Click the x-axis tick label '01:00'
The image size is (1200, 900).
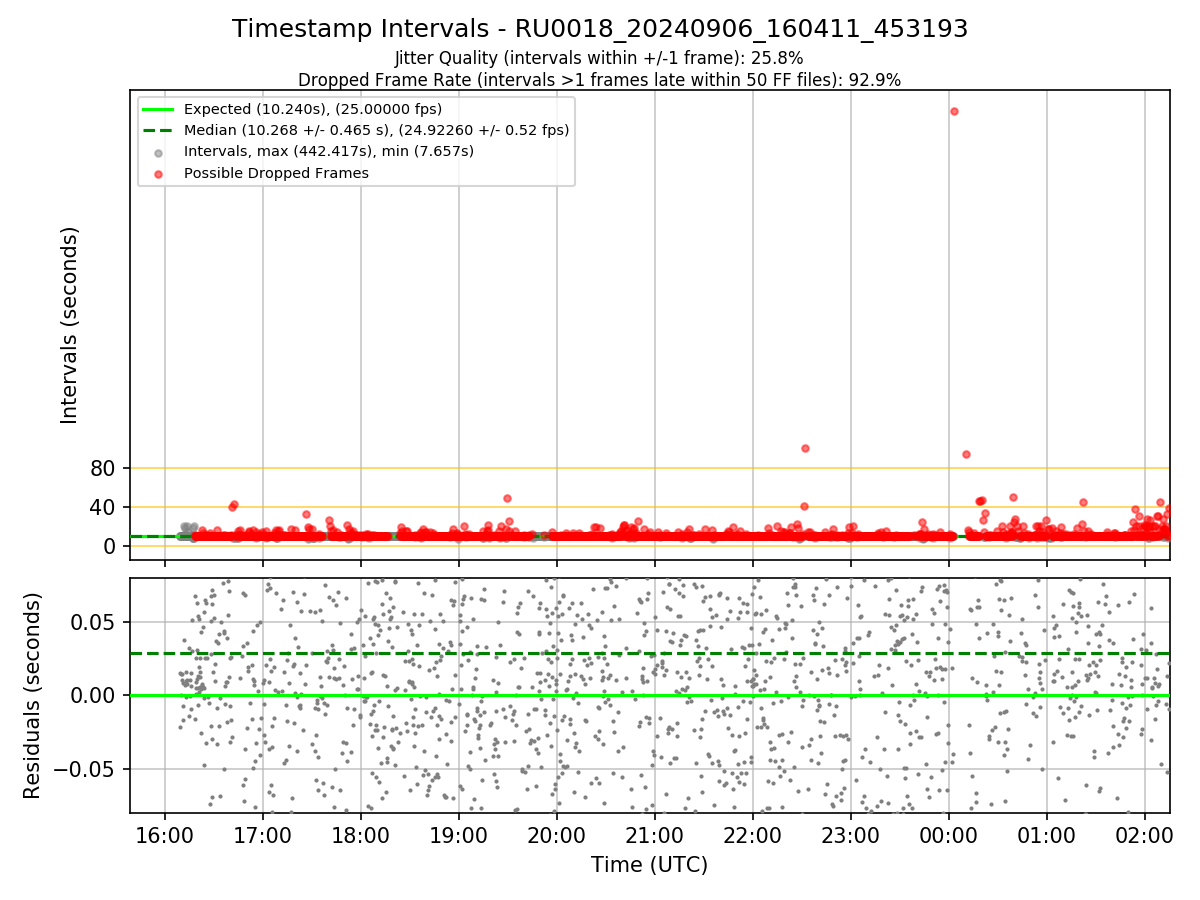point(1047,833)
